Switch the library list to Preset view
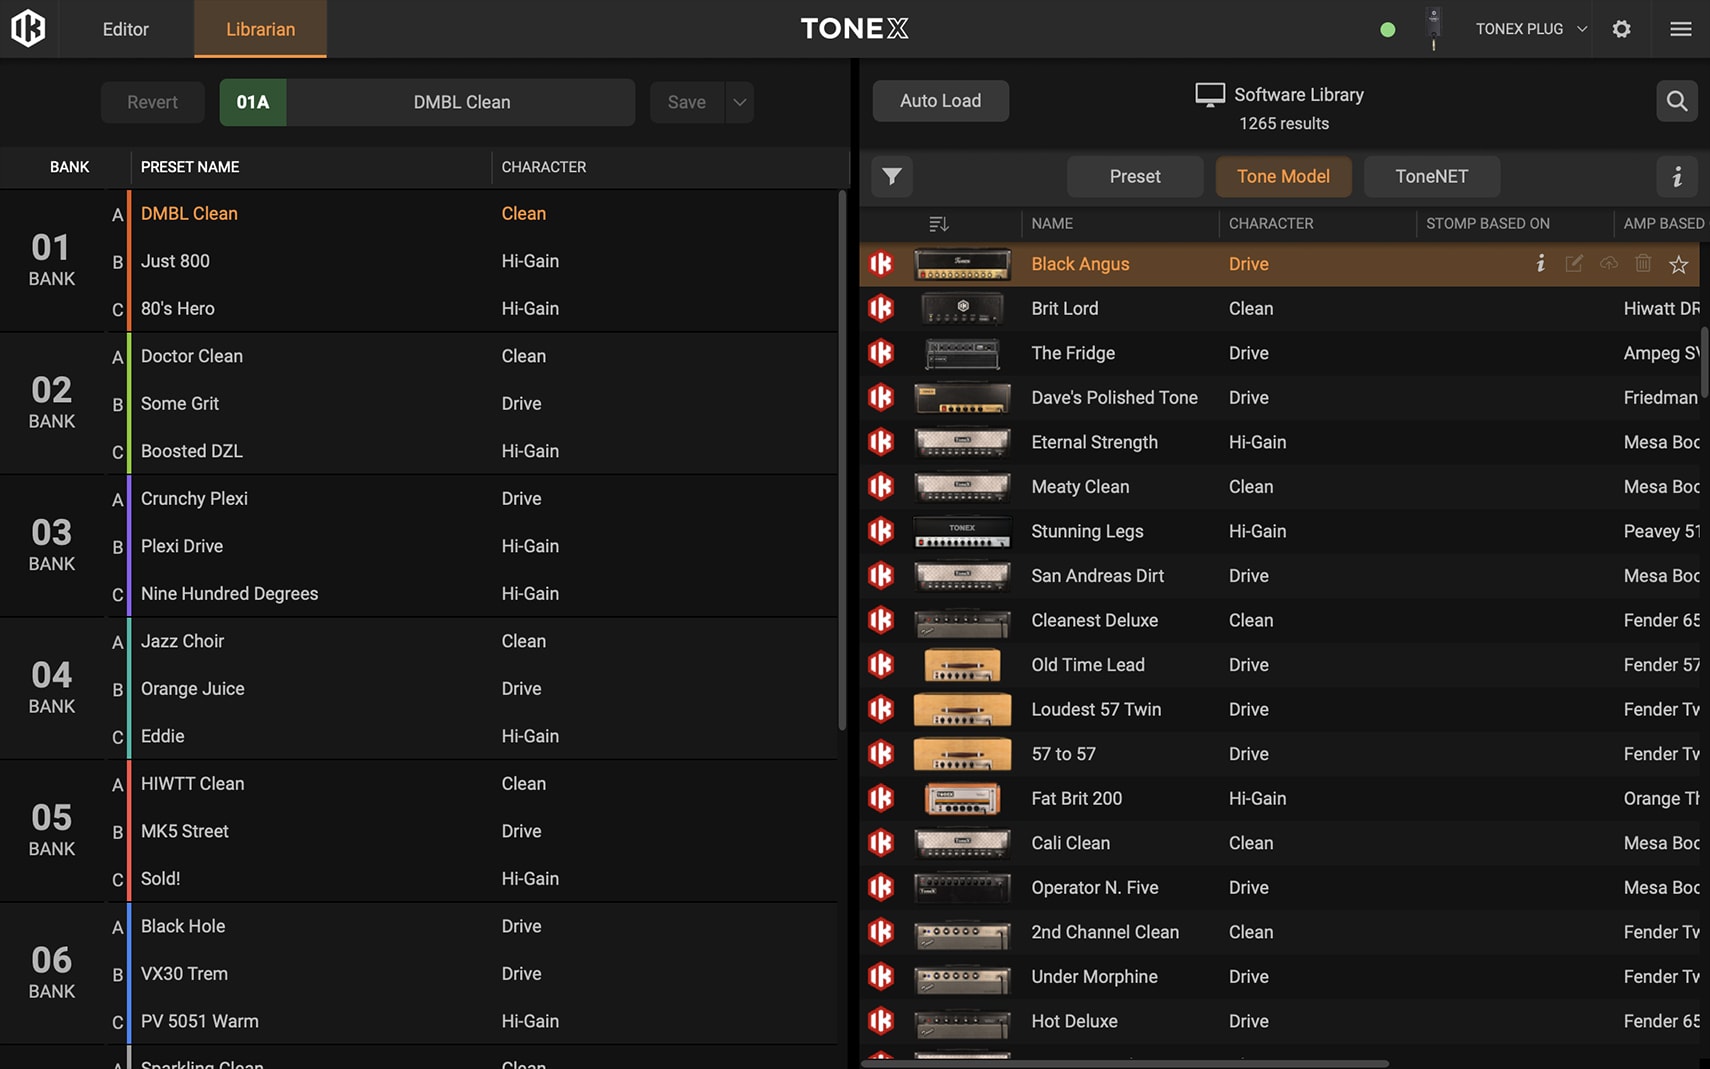The height and width of the screenshot is (1069, 1710). [x=1134, y=176]
